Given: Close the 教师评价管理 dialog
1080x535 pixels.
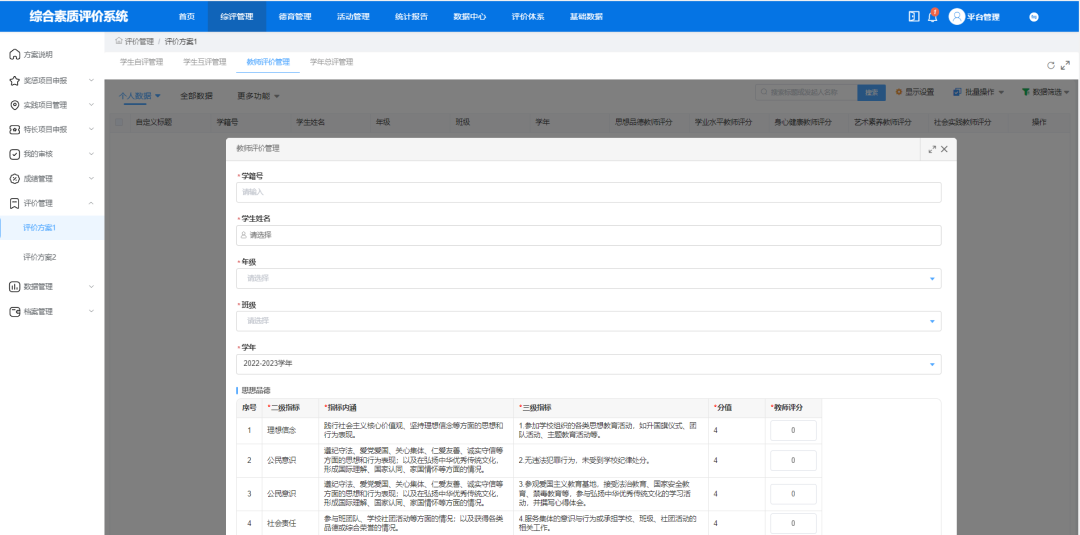Looking at the screenshot, I should [x=944, y=149].
